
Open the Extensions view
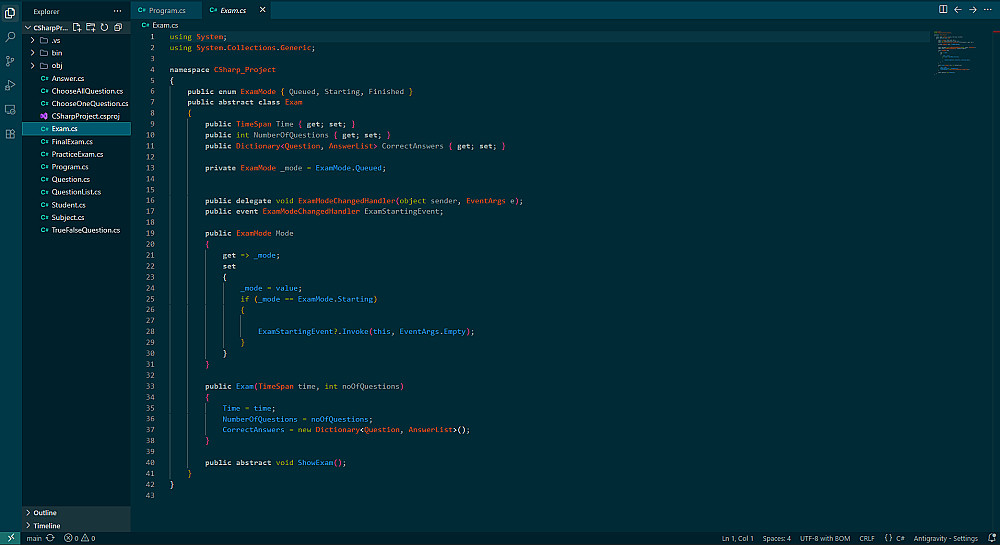coord(10,133)
